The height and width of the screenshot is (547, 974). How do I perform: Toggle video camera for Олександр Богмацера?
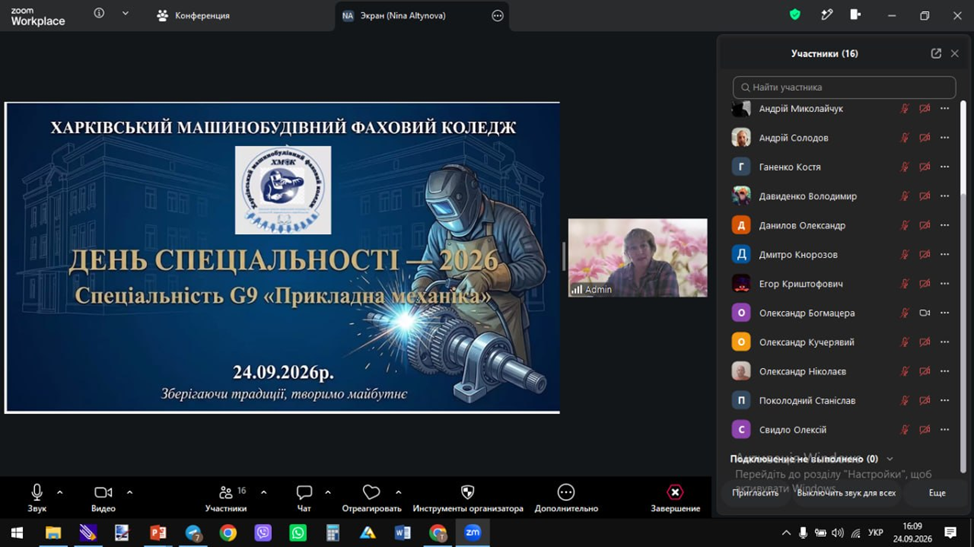pos(925,313)
